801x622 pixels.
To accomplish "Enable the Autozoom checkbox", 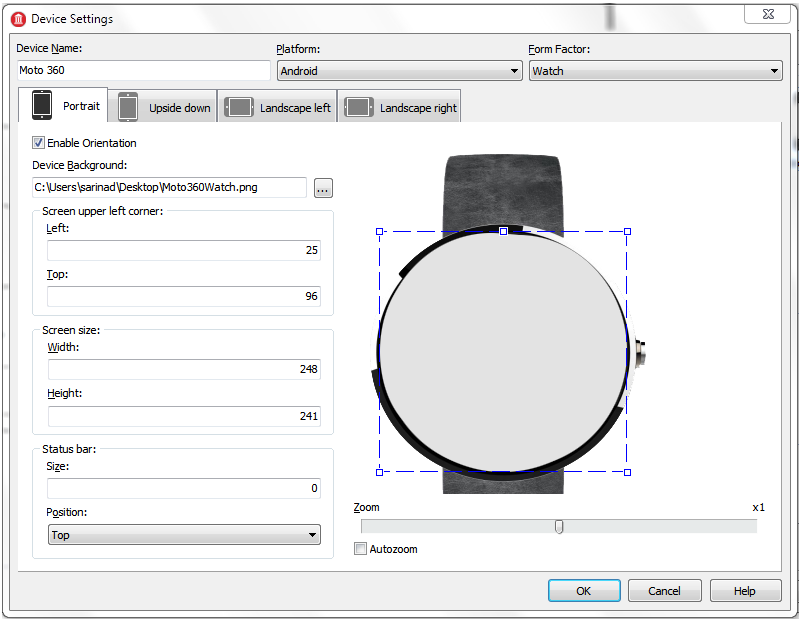I will pos(361,549).
